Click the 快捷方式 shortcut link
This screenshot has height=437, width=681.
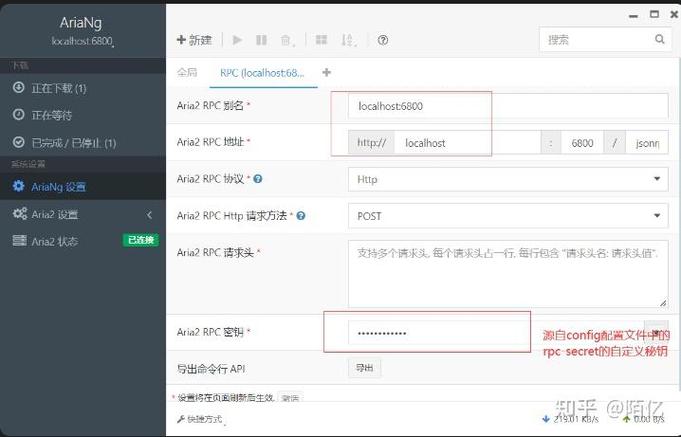click(x=200, y=419)
